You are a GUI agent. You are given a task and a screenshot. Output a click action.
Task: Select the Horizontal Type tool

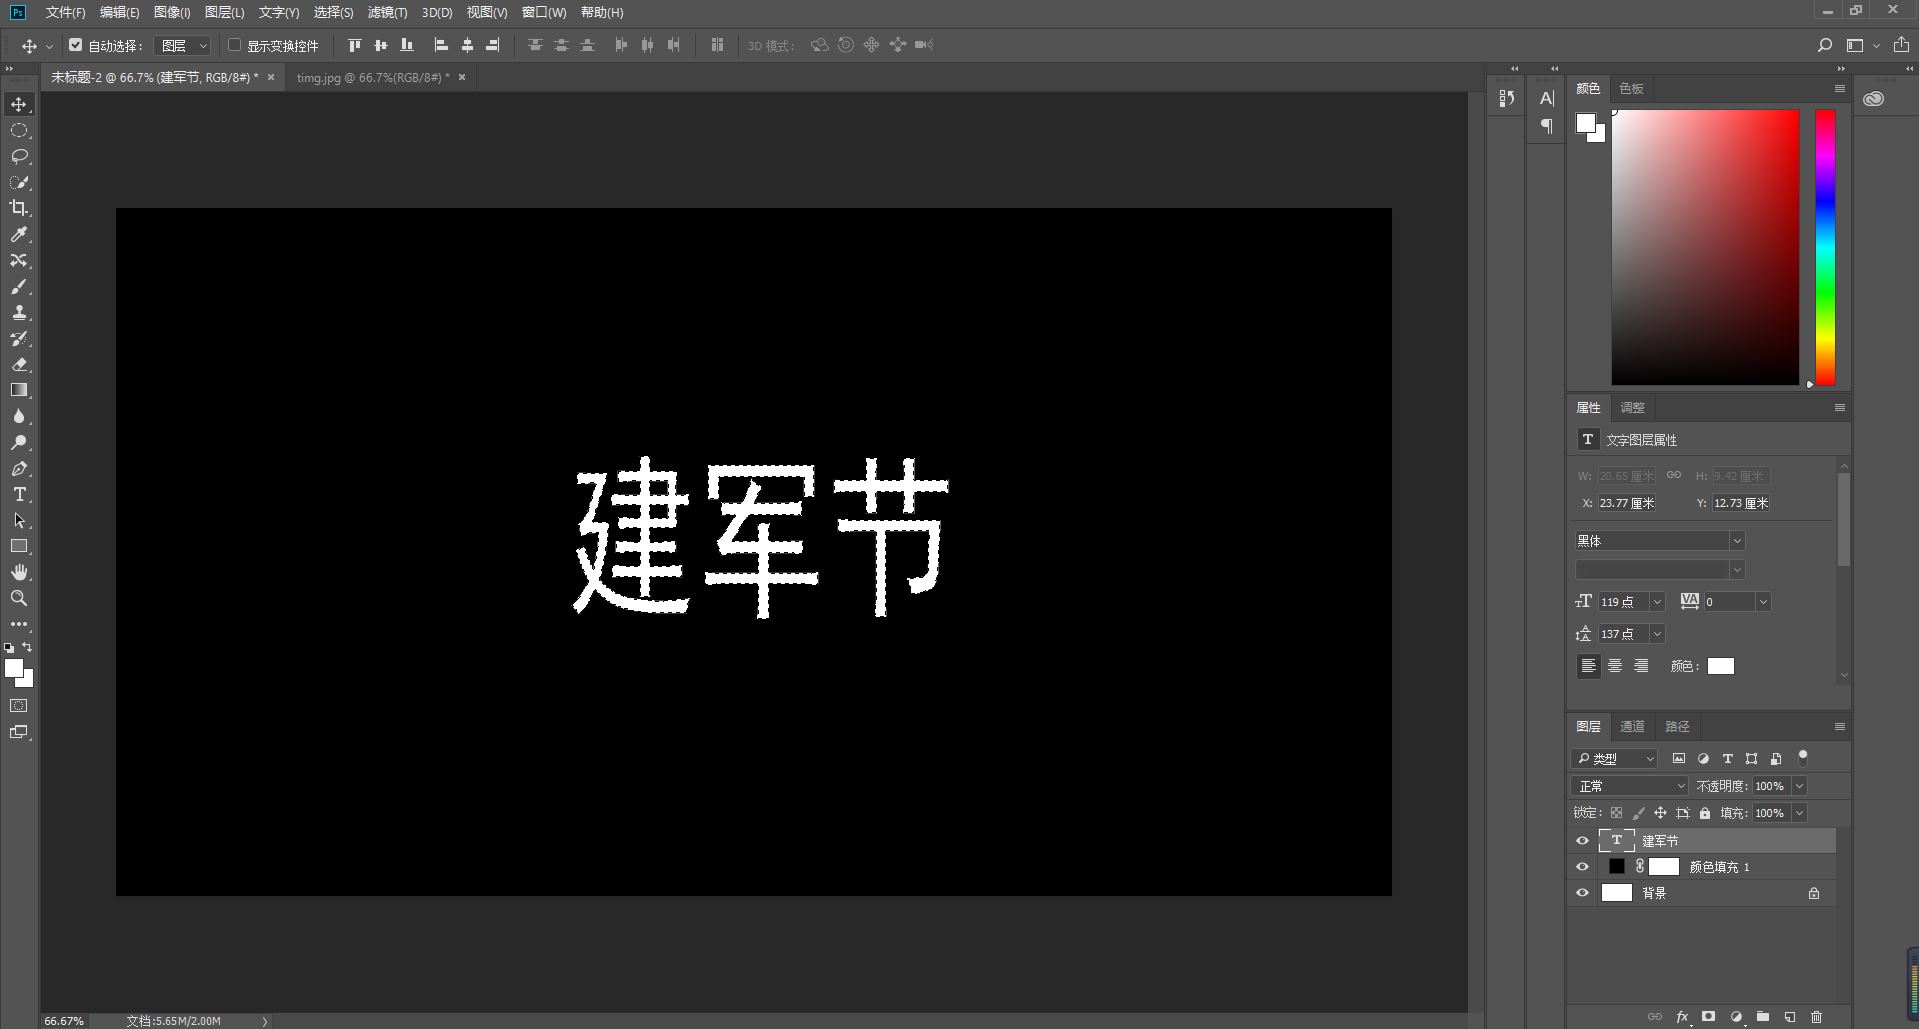pyautogui.click(x=19, y=494)
